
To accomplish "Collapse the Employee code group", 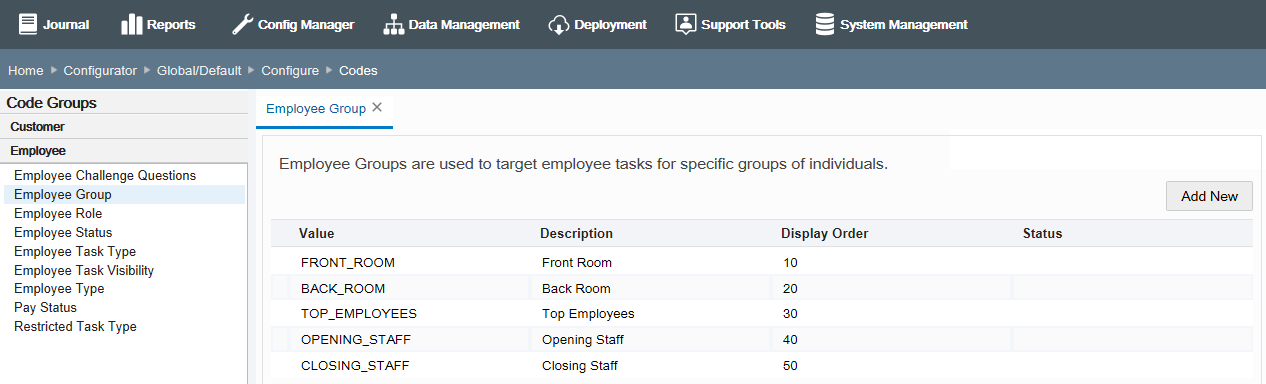I will [x=124, y=151].
